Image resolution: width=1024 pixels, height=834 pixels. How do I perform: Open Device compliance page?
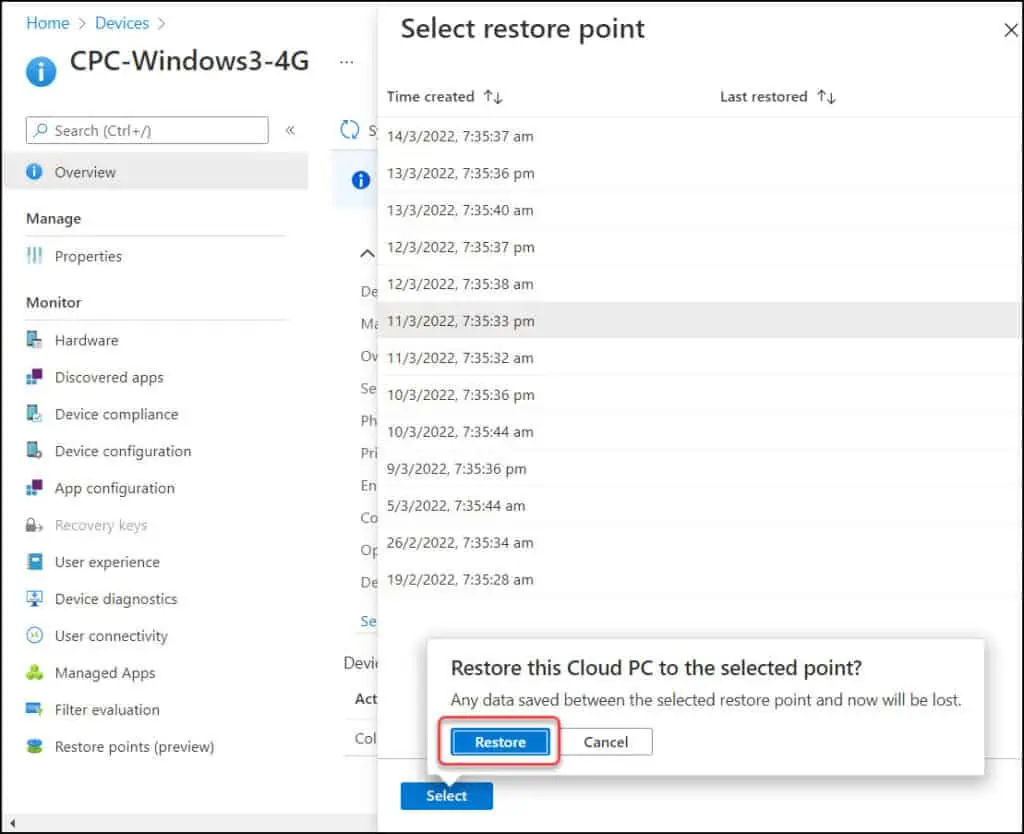pyautogui.click(x=116, y=414)
